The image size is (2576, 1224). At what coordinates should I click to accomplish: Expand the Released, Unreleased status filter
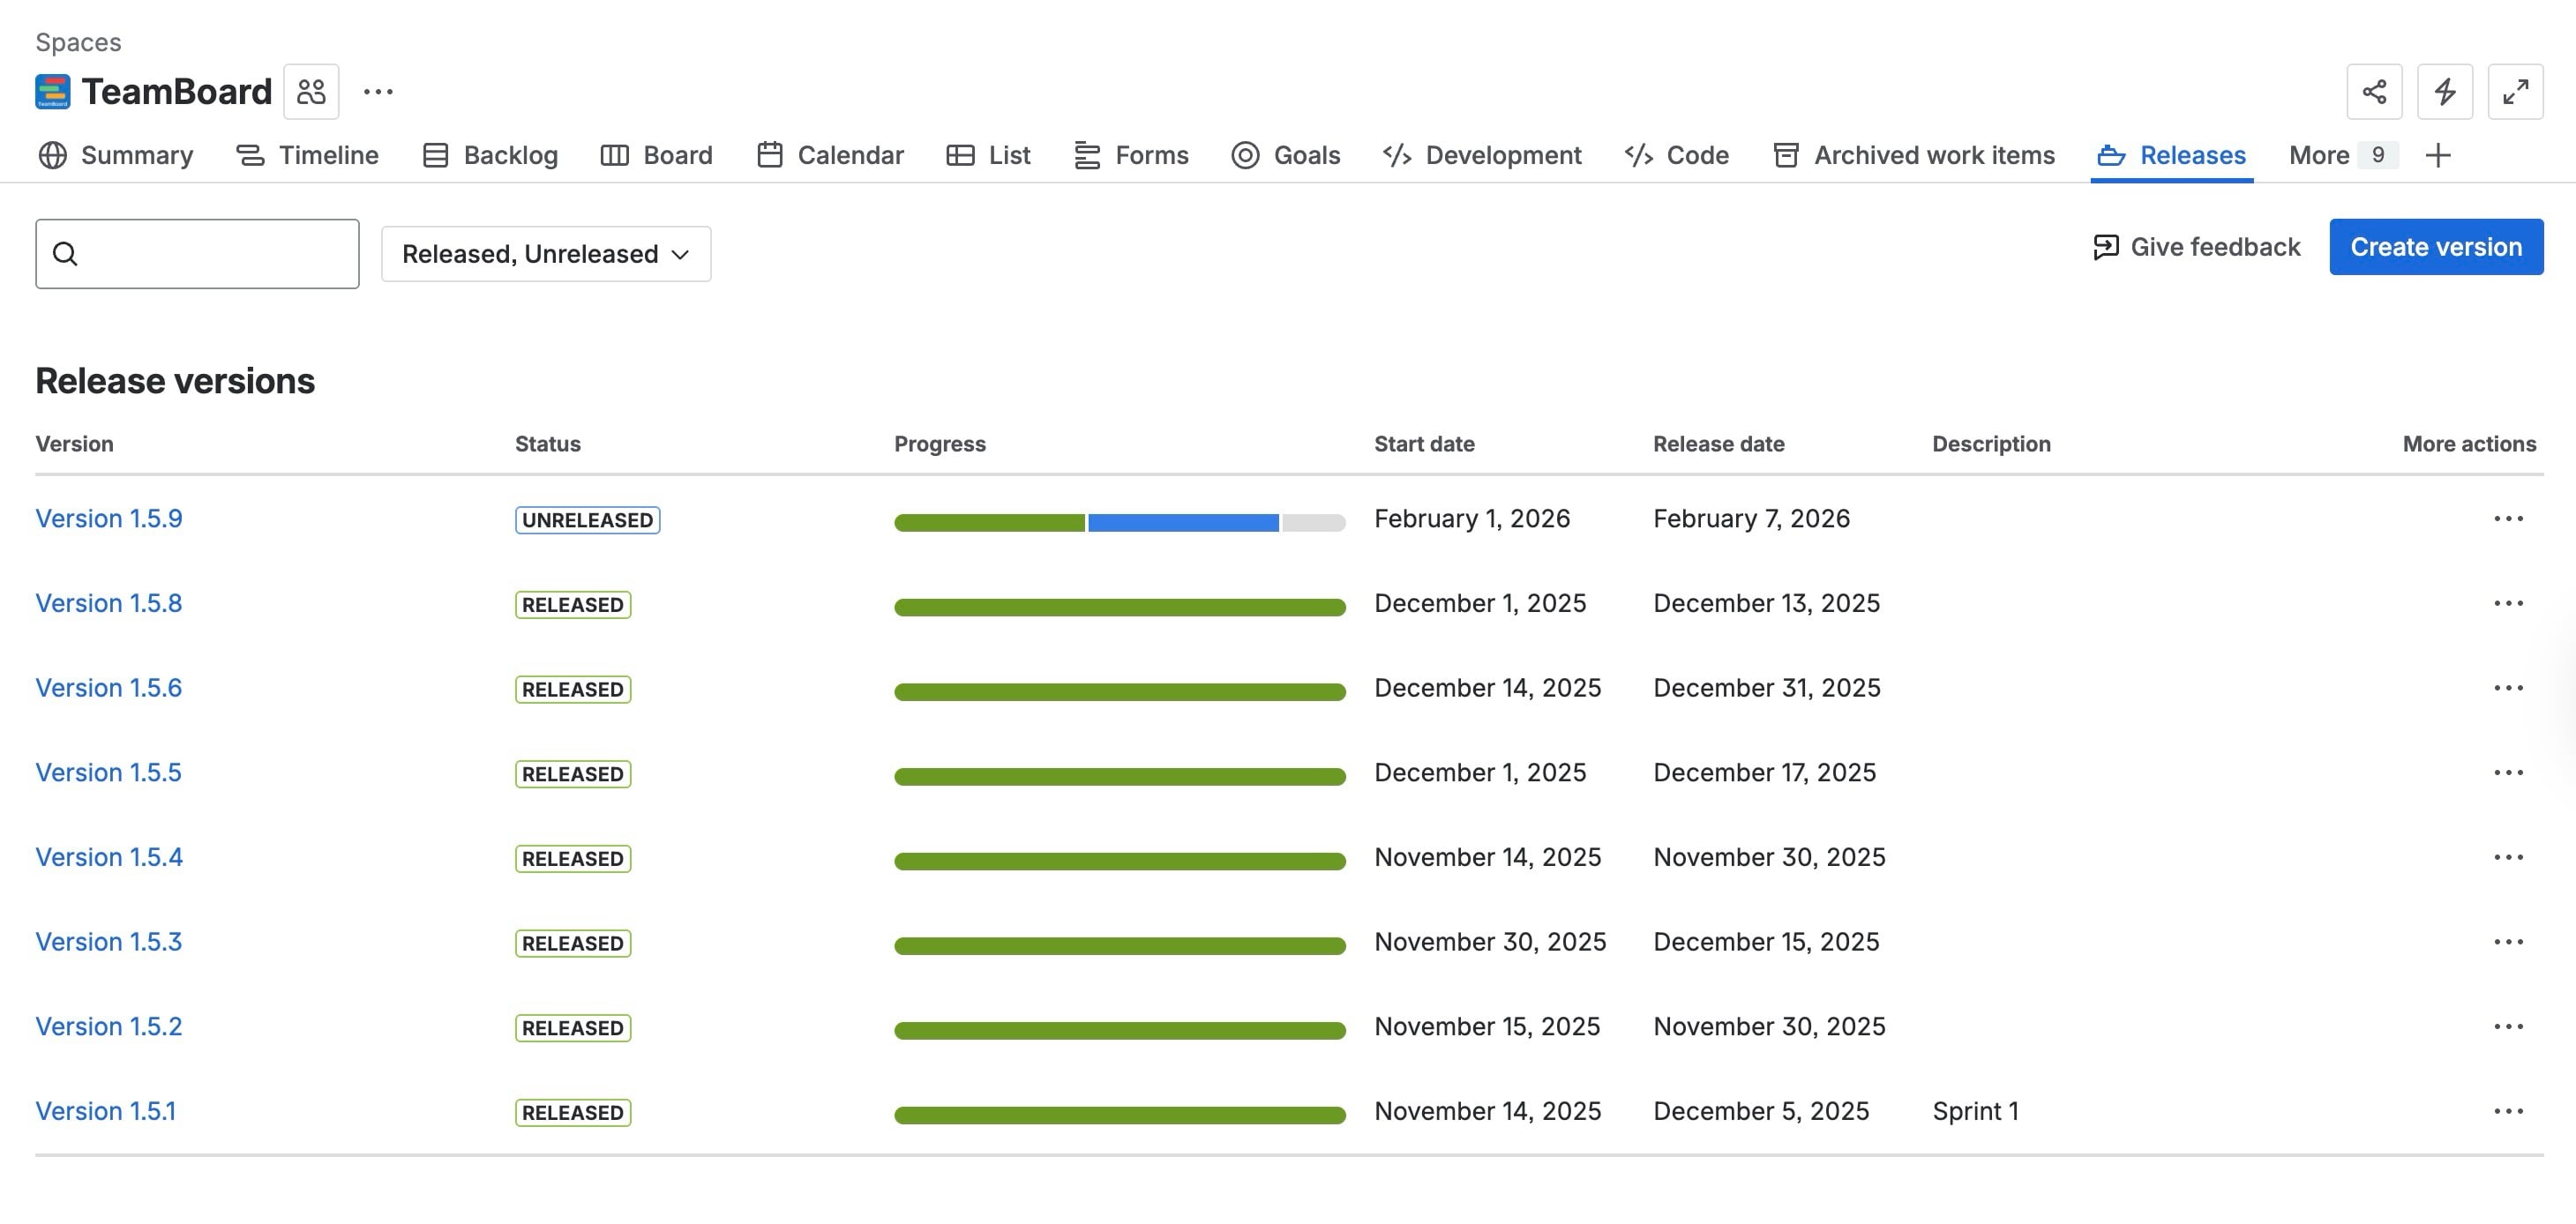click(x=546, y=254)
